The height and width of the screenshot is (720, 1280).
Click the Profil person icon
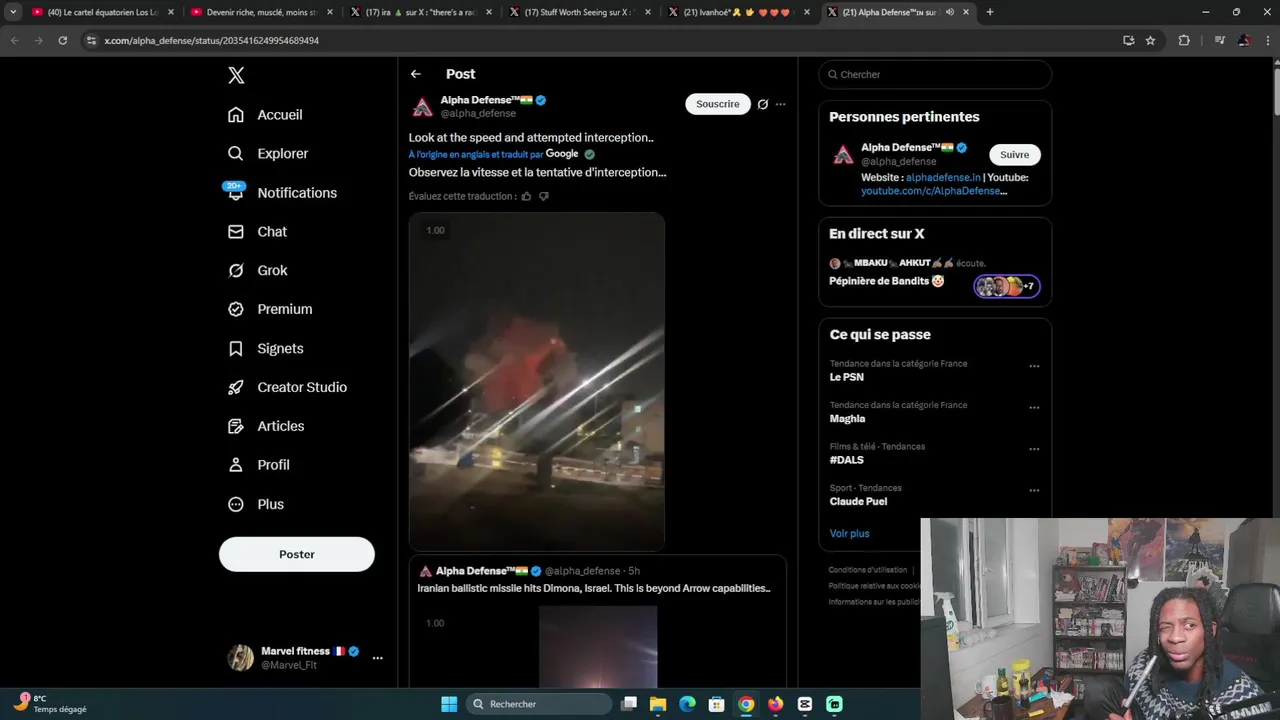tap(236, 465)
